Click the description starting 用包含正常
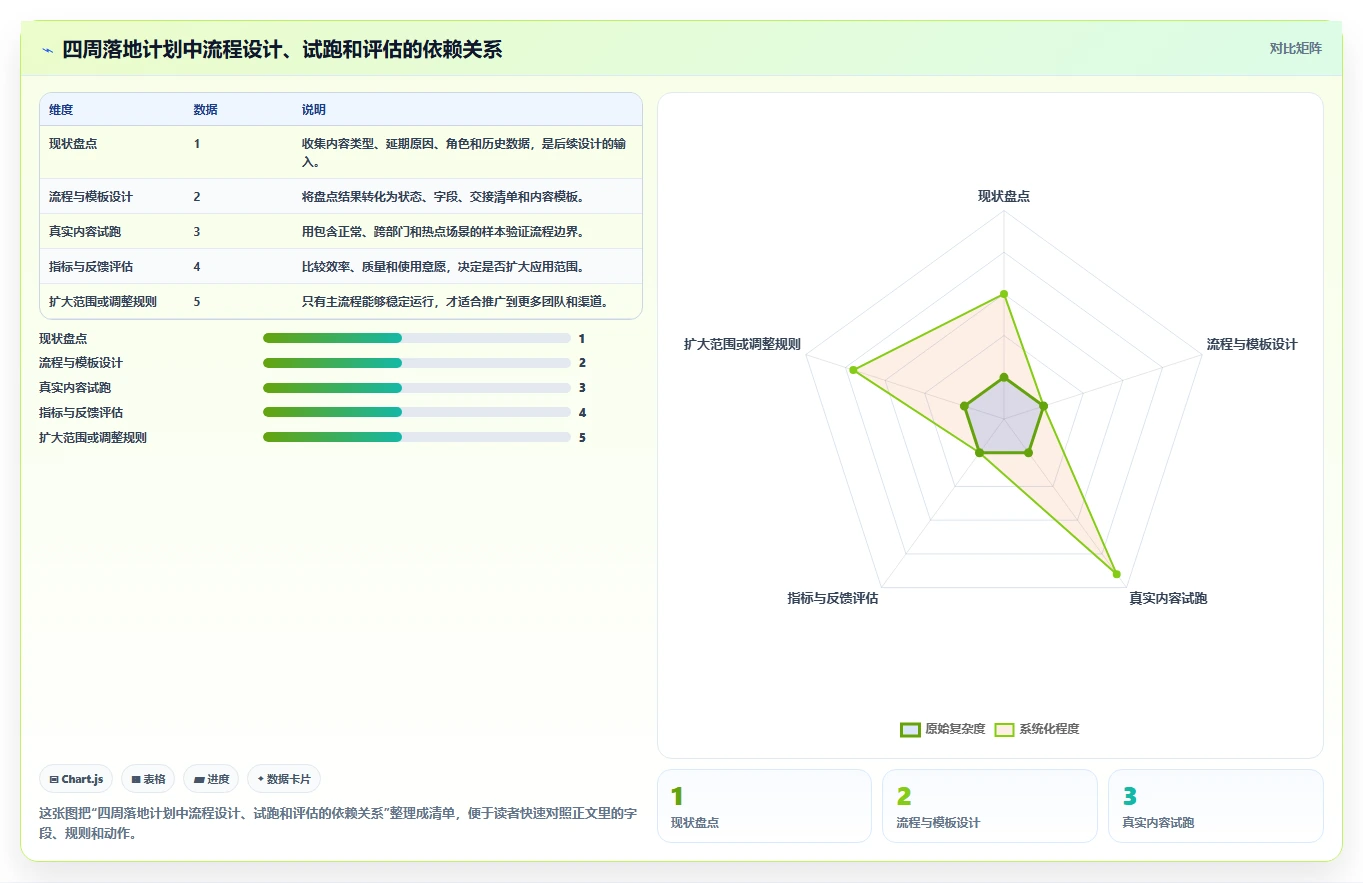Viewport: 1363px width, 883px height. (442, 231)
